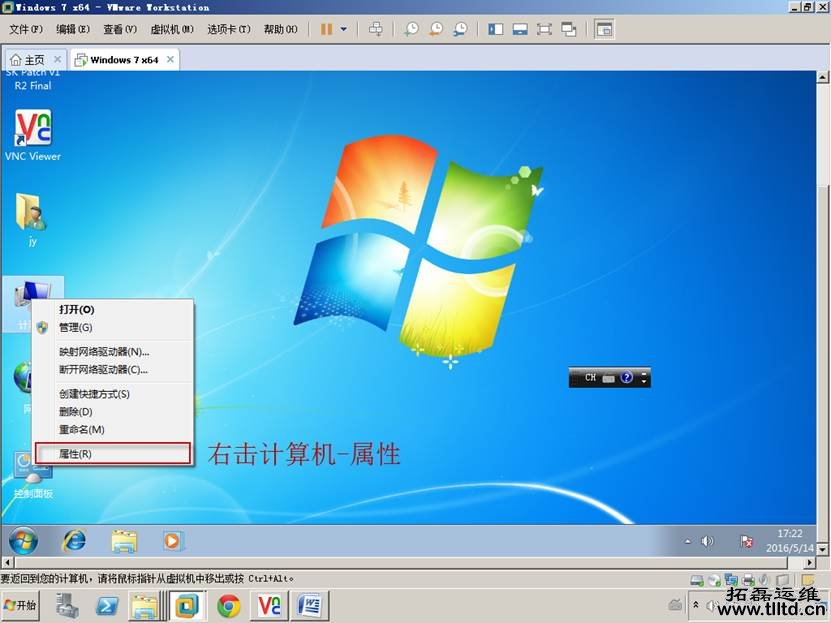Open PowerShell from host taskbar
The image size is (831, 623).
(x=107, y=606)
